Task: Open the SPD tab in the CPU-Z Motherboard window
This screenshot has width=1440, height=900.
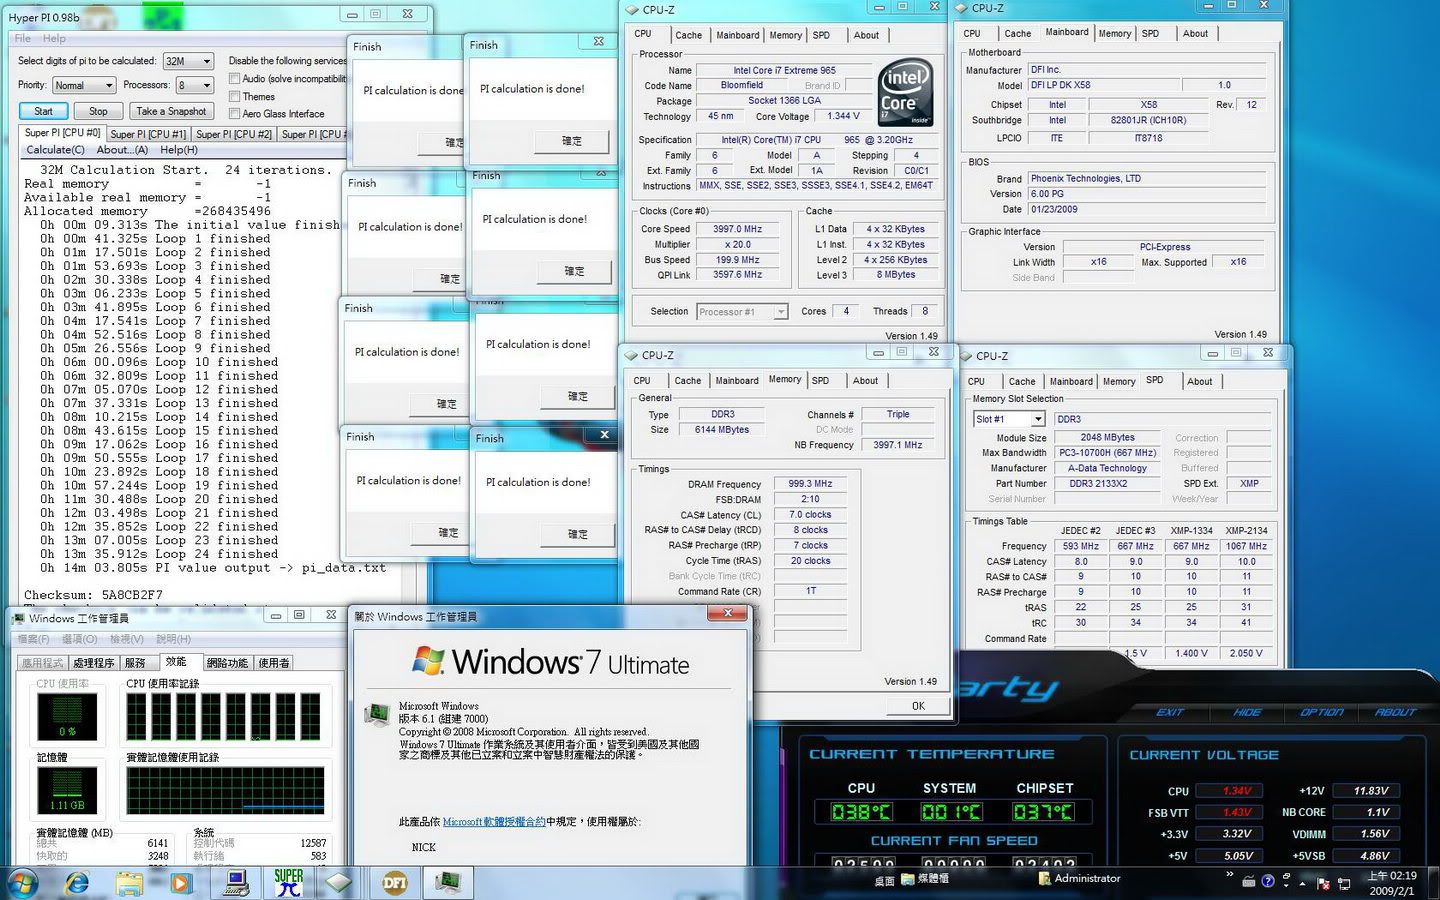Action: (1150, 34)
